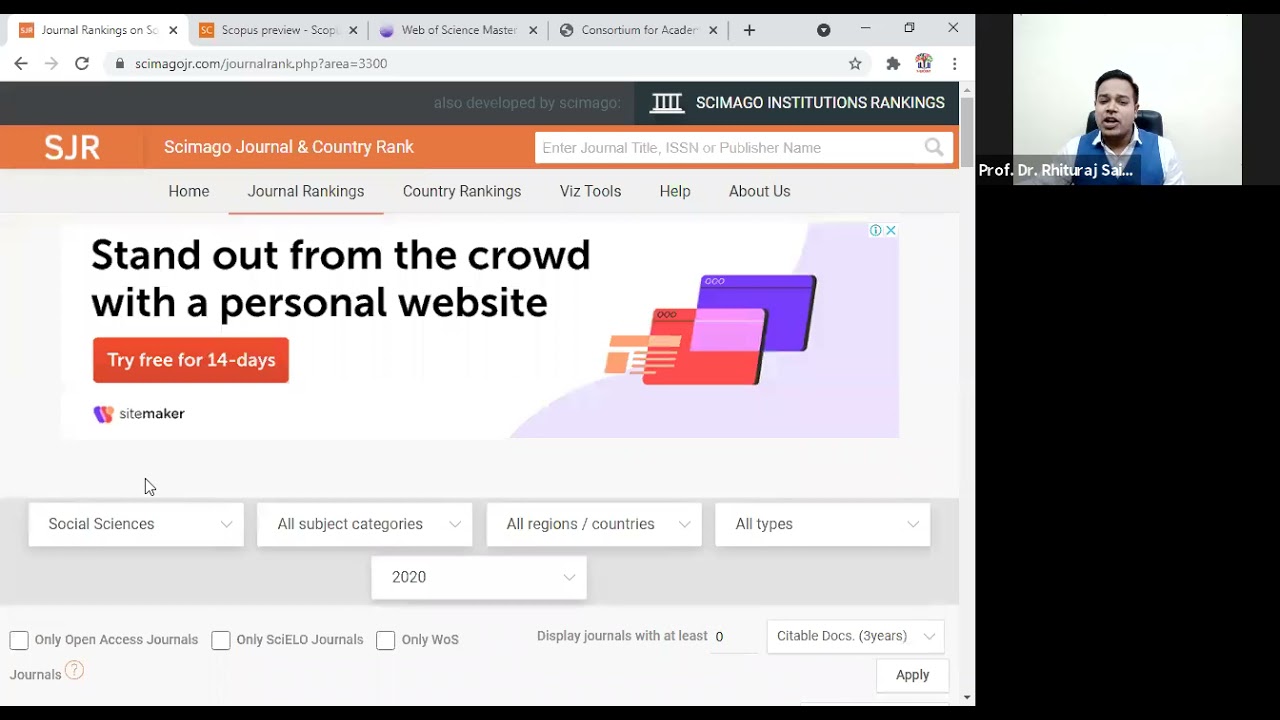Viewport: 1280px width, 720px height.
Task: Bookmark this page with the star icon
Action: pos(855,63)
